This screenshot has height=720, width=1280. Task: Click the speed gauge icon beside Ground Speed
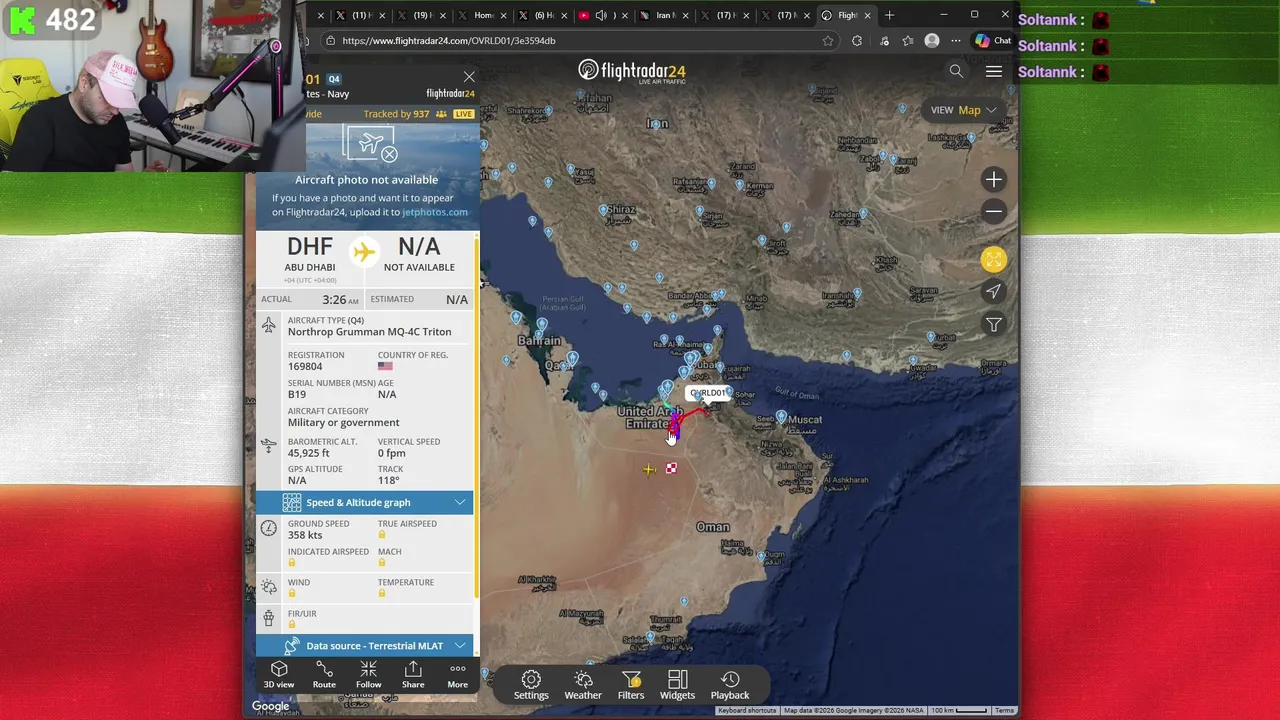pyautogui.click(x=269, y=528)
